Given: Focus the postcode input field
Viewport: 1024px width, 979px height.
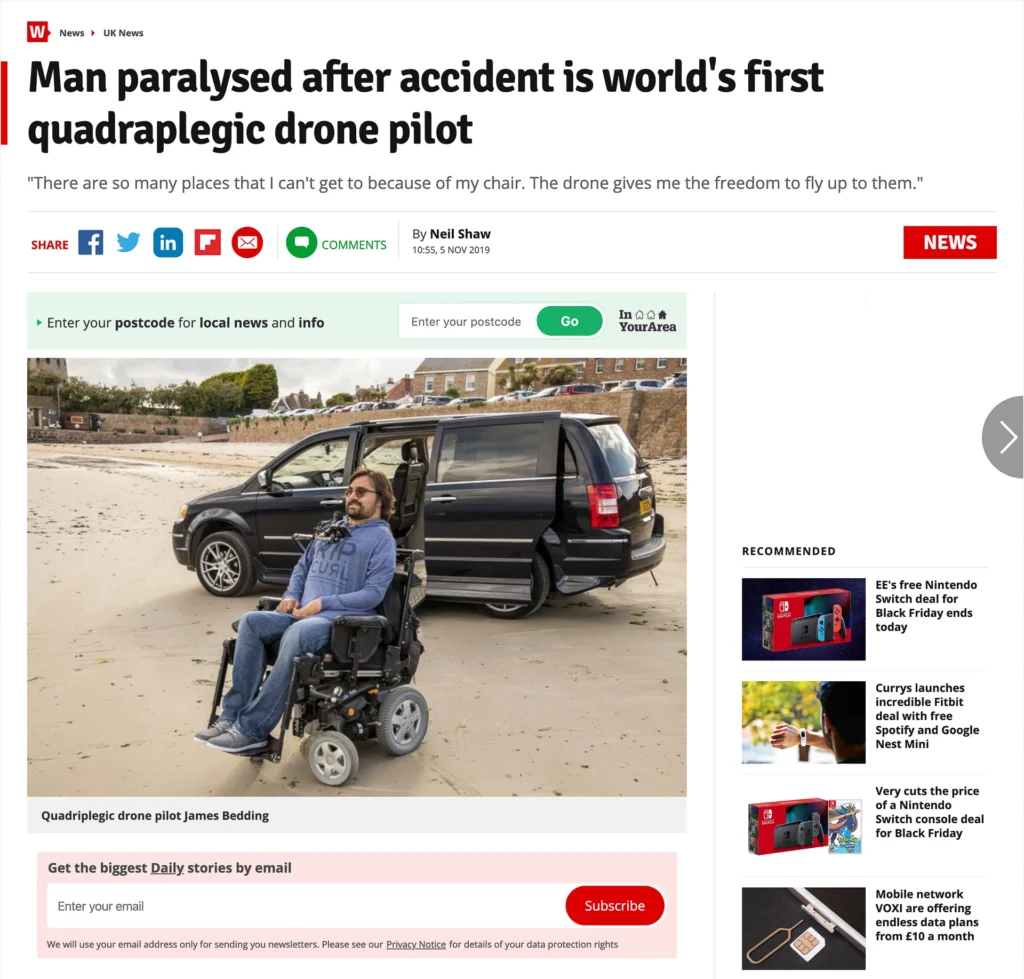Looking at the screenshot, I should [x=468, y=321].
